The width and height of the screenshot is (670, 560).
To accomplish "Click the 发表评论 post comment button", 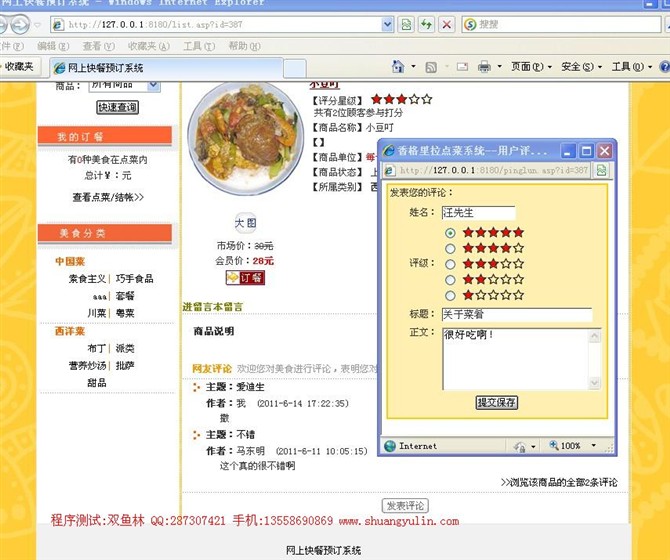I will coord(405,506).
